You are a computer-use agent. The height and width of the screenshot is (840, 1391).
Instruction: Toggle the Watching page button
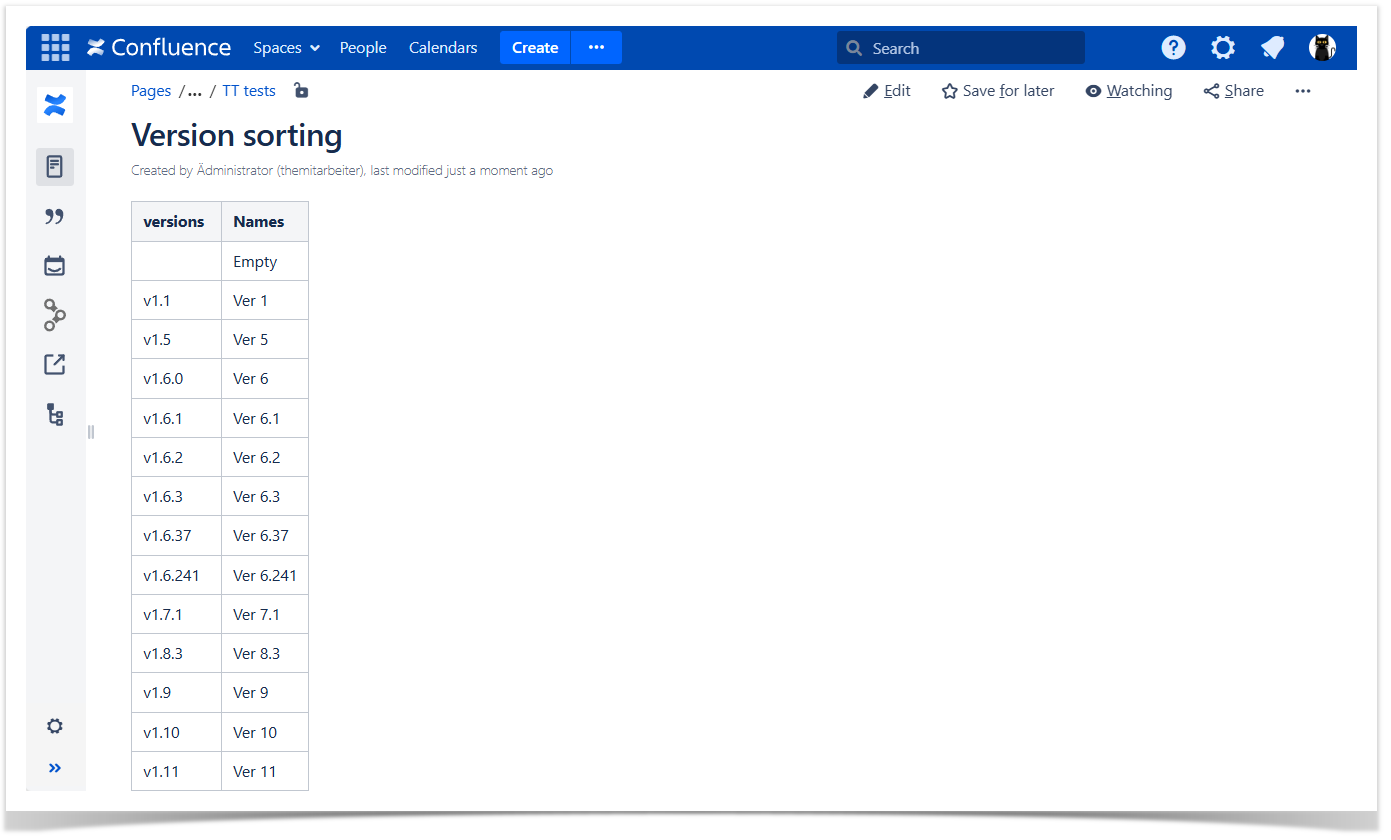[x=1128, y=91]
